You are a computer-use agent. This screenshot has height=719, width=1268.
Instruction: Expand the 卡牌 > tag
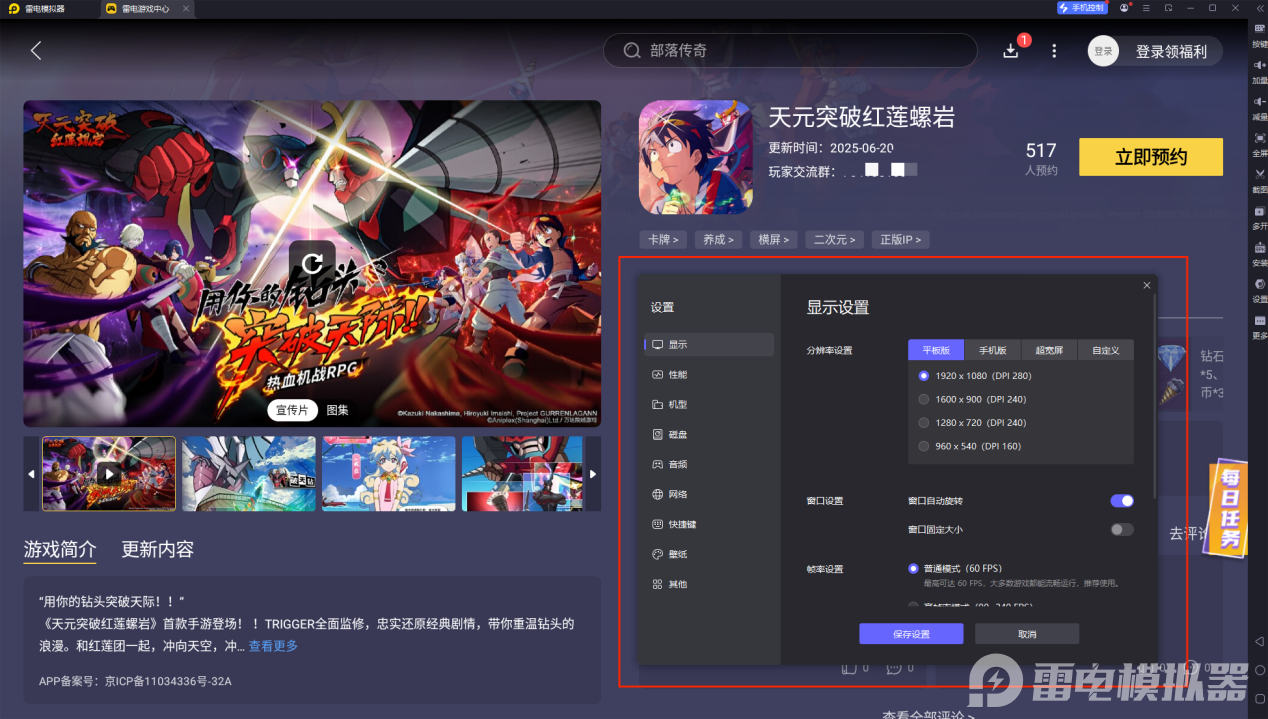click(x=663, y=240)
